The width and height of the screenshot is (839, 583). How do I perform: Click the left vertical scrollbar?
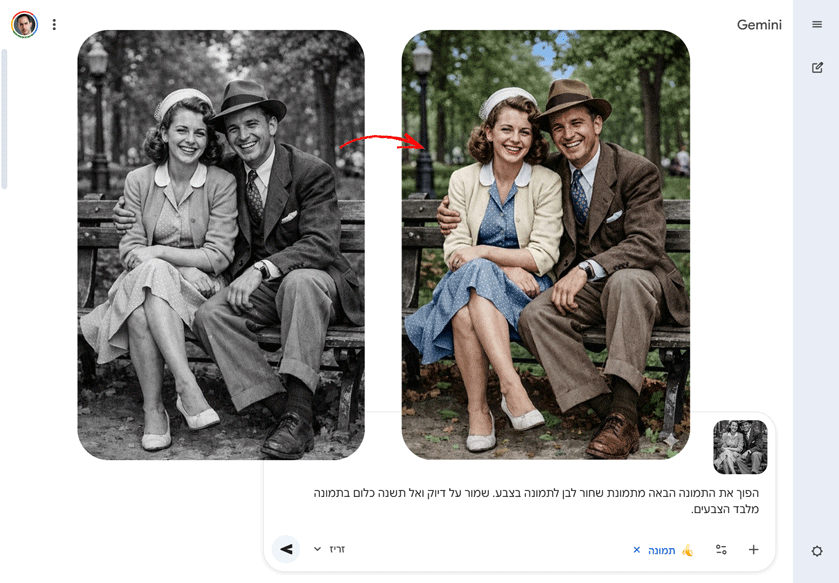click(x=4, y=118)
